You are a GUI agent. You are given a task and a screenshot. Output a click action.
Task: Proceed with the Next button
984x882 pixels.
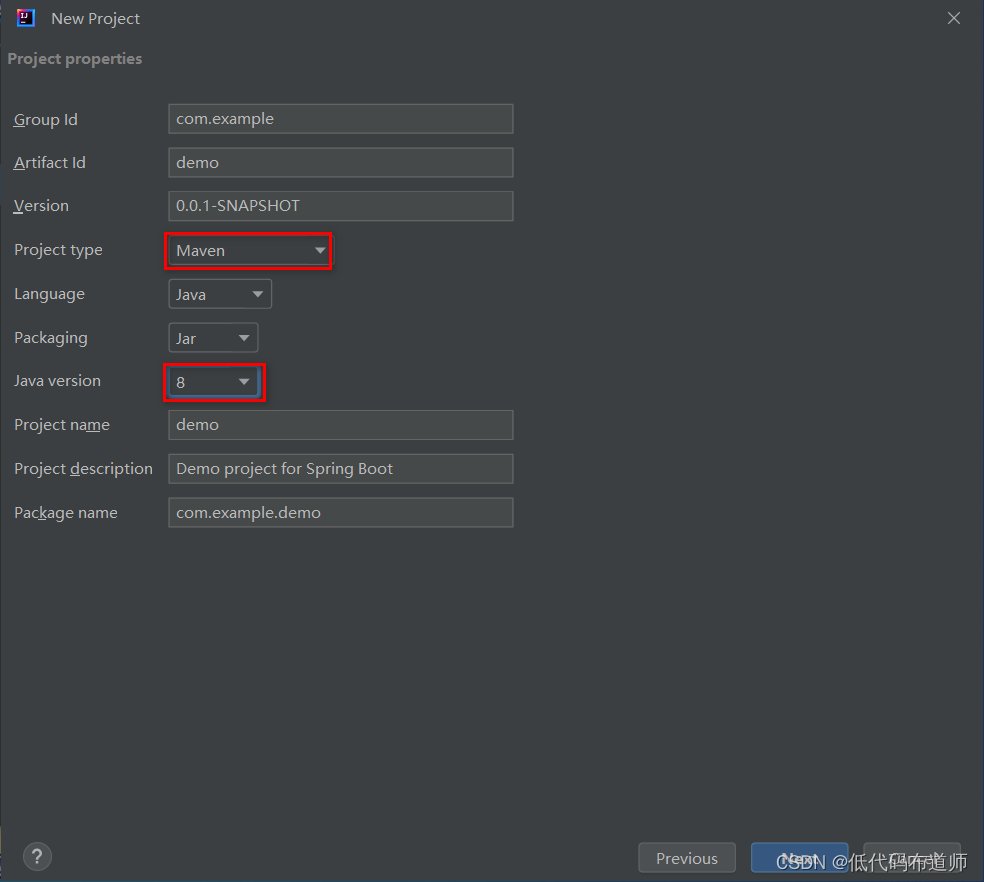click(x=800, y=858)
